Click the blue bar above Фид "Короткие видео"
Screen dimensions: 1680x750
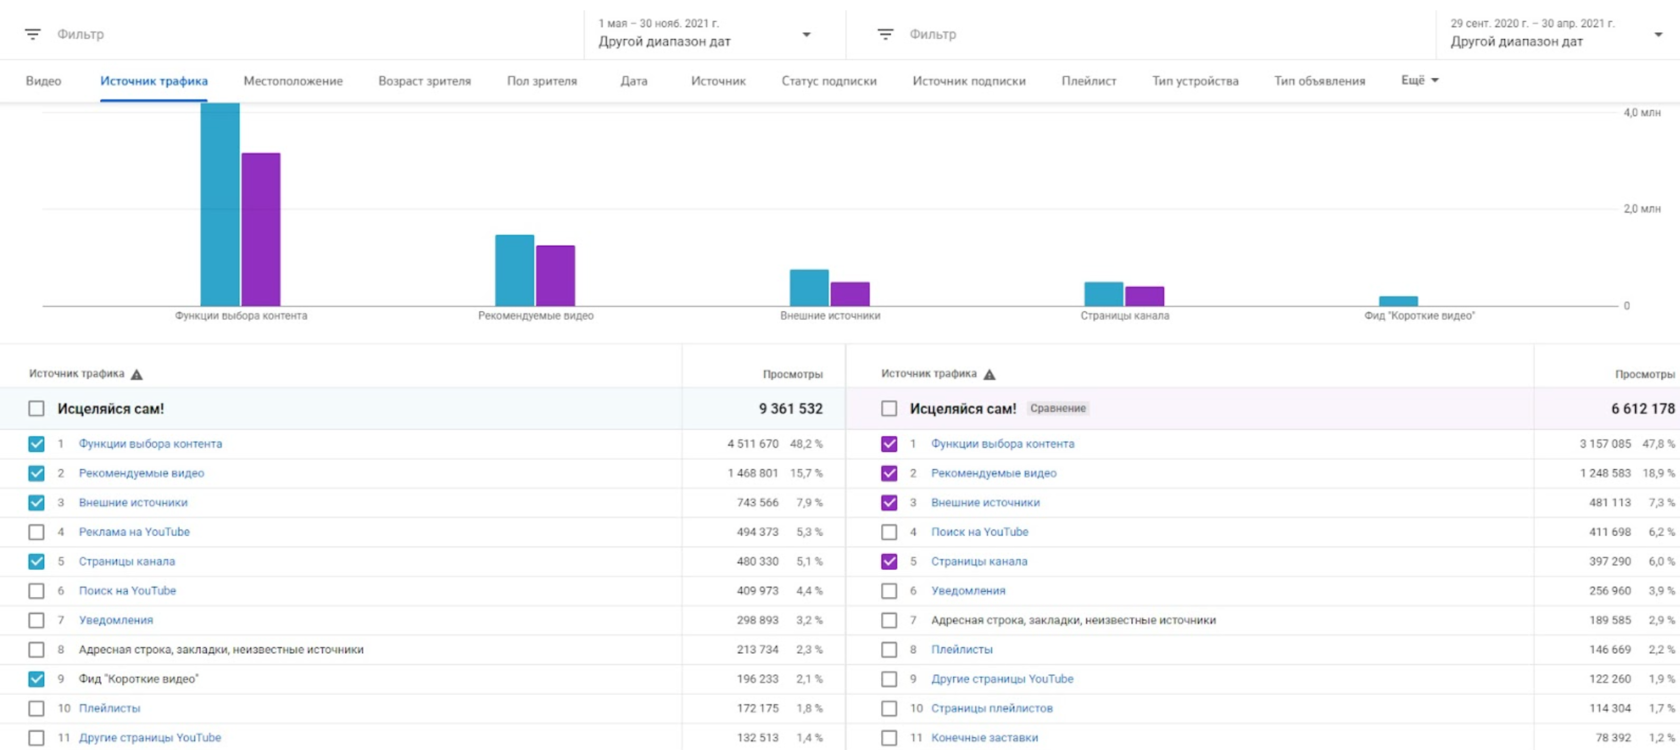1398,301
